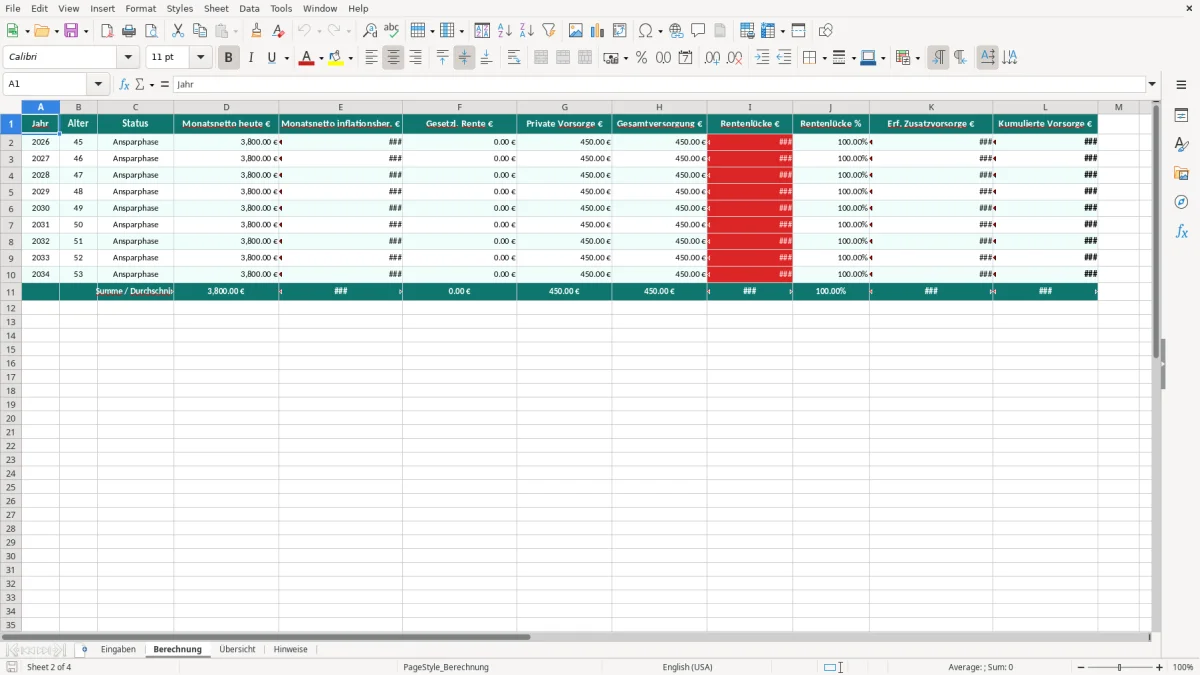Switch to the Hinweise sheet tab

290,649
